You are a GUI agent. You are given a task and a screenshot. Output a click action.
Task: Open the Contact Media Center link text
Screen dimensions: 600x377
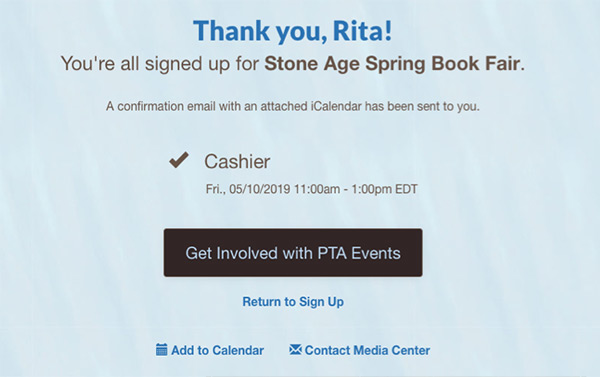[367, 350]
